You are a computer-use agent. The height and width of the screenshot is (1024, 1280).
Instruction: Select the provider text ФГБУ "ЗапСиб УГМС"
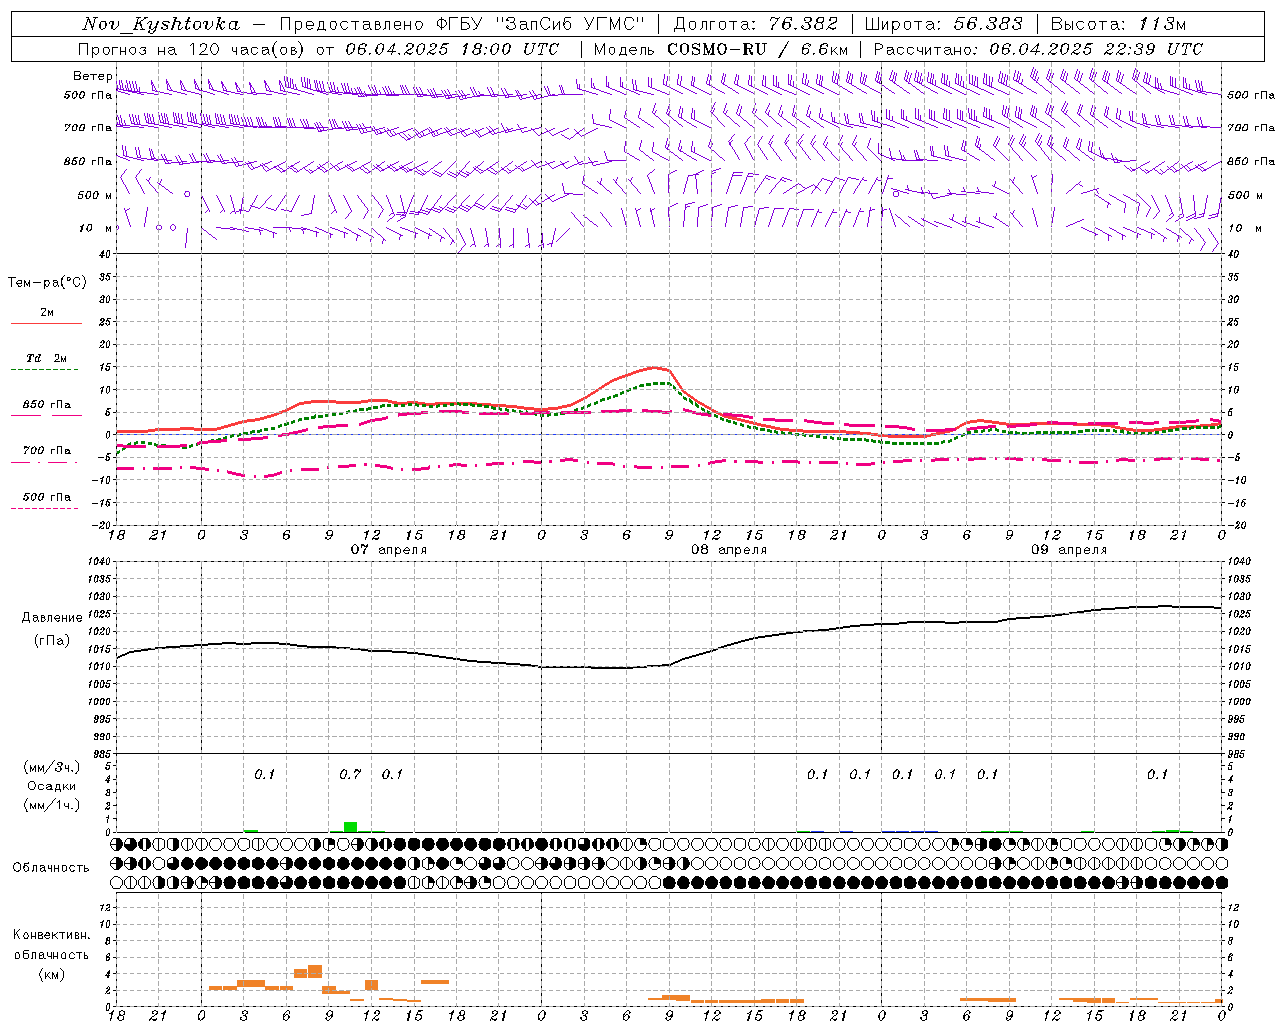pos(541,24)
